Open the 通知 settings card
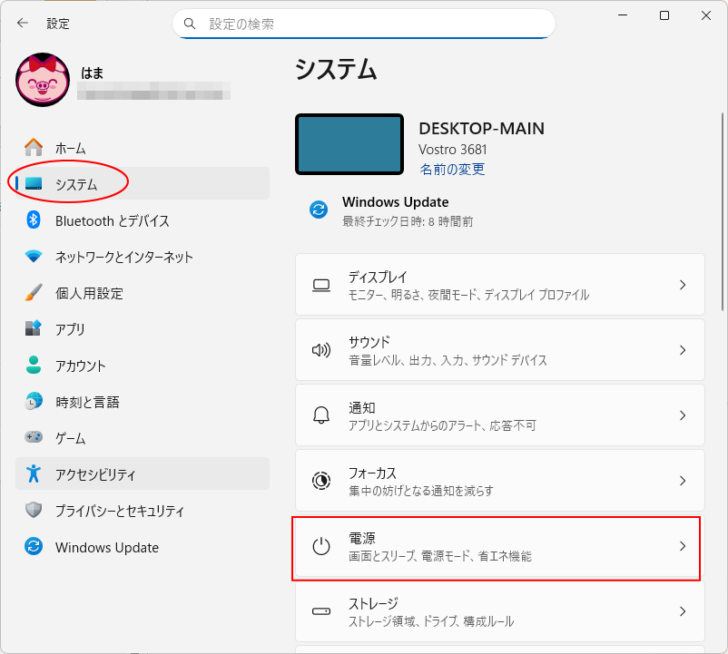Image resolution: width=728 pixels, height=654 pixels. tap(500, 415)
